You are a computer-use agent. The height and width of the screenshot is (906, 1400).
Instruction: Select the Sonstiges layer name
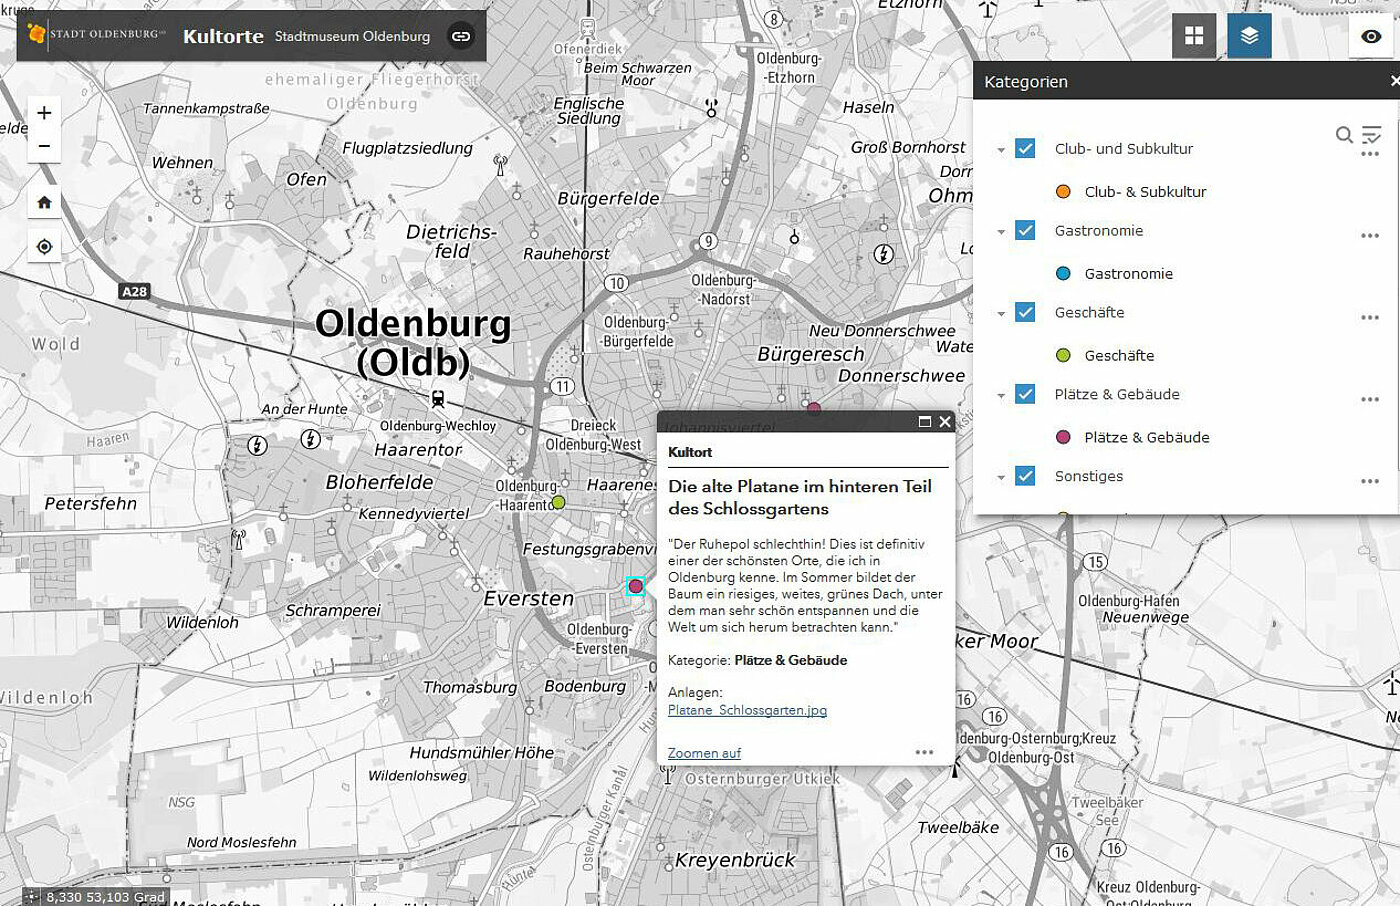point(1089,476)
